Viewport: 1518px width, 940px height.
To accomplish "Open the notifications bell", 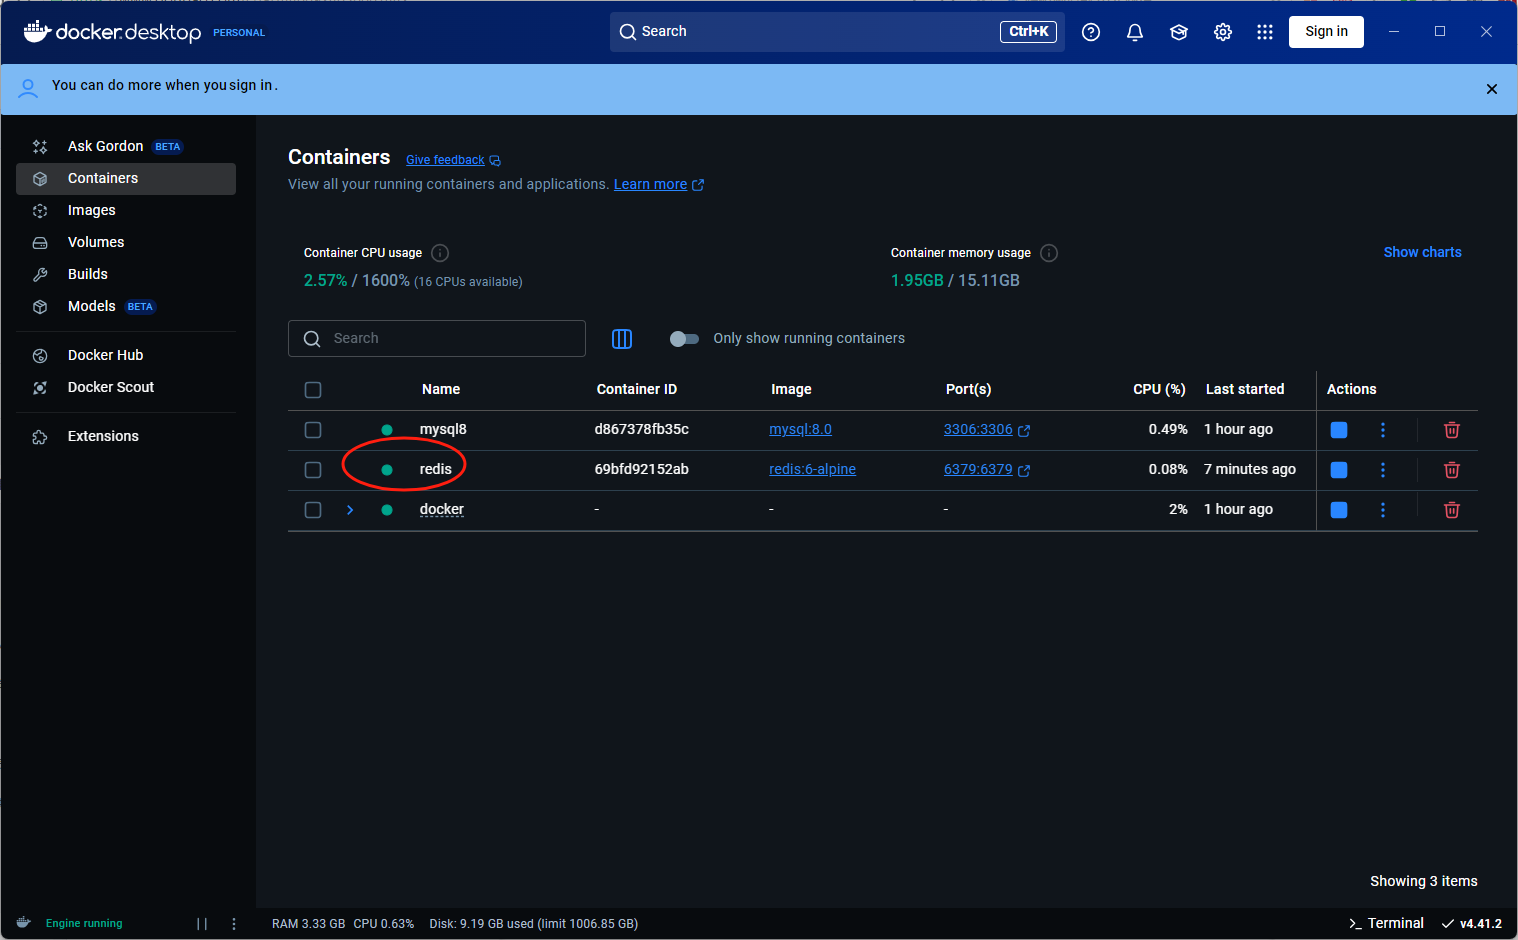I will [1135, 32].
